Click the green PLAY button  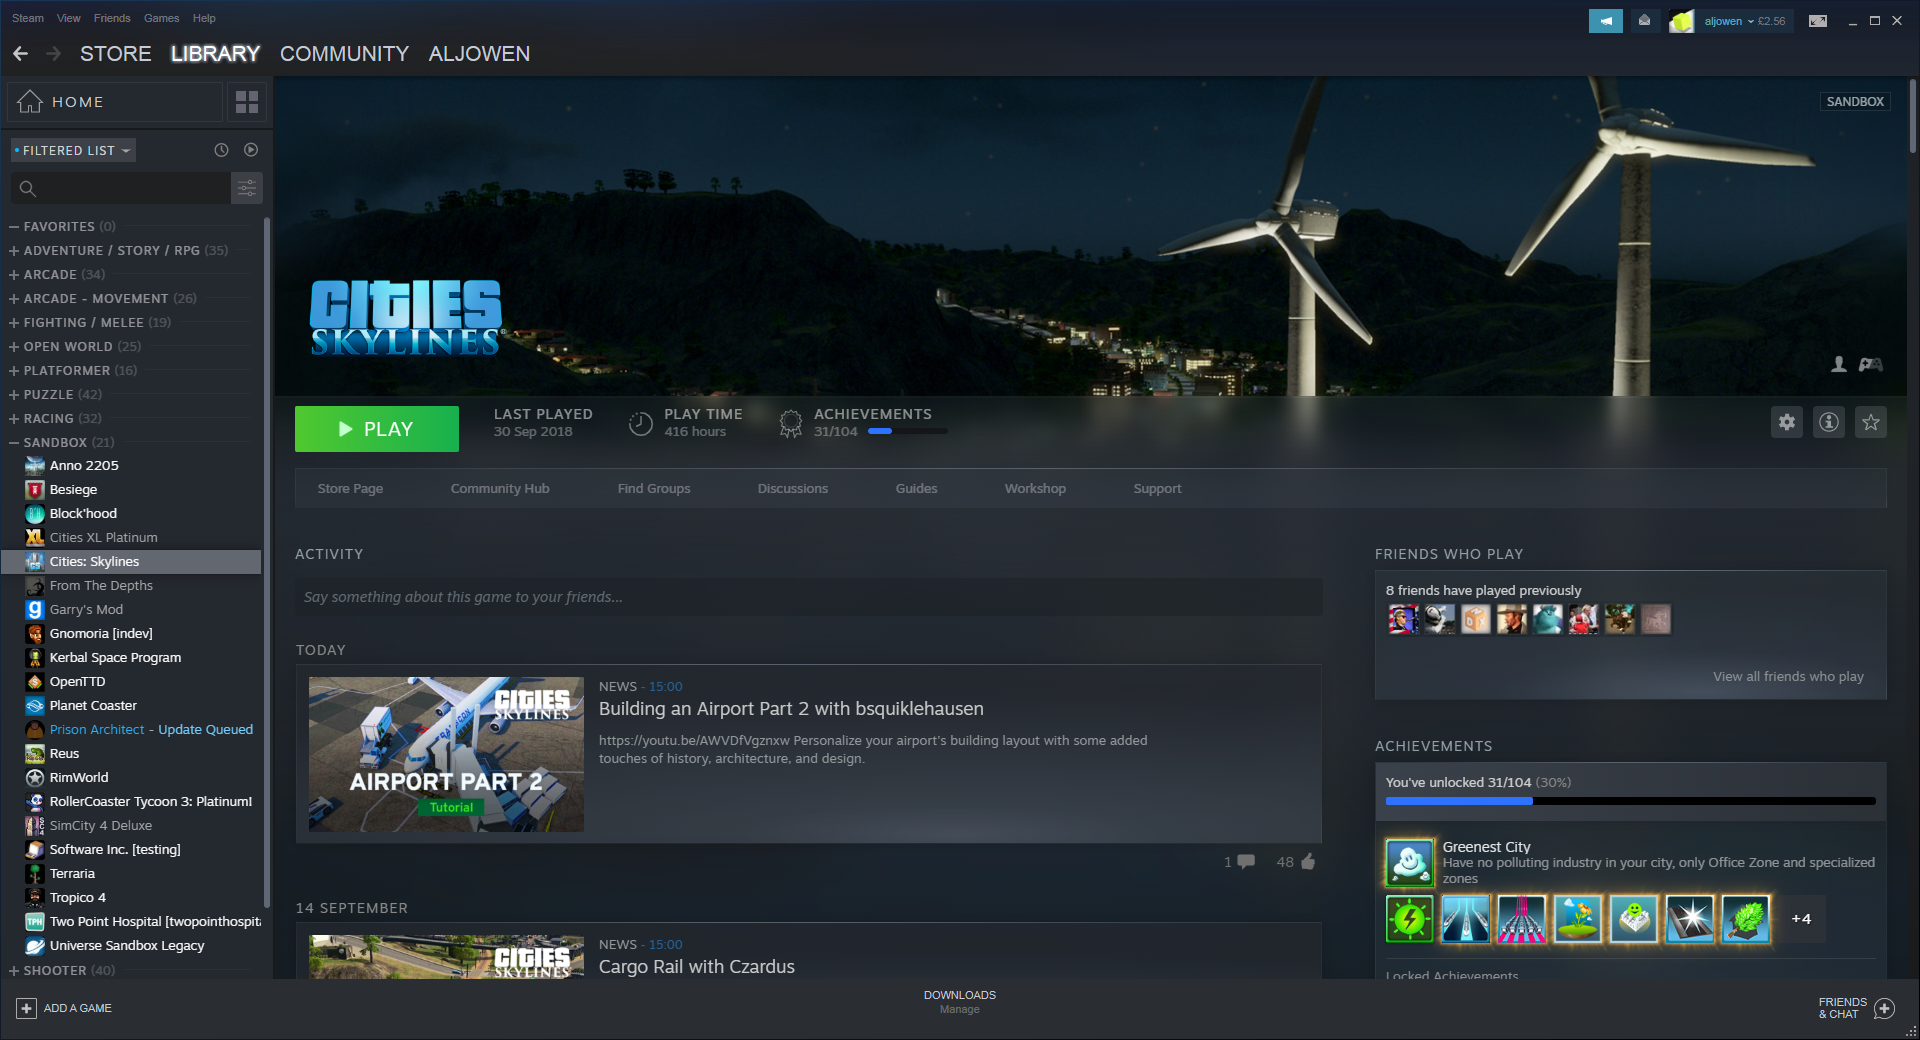click(377, 429)
